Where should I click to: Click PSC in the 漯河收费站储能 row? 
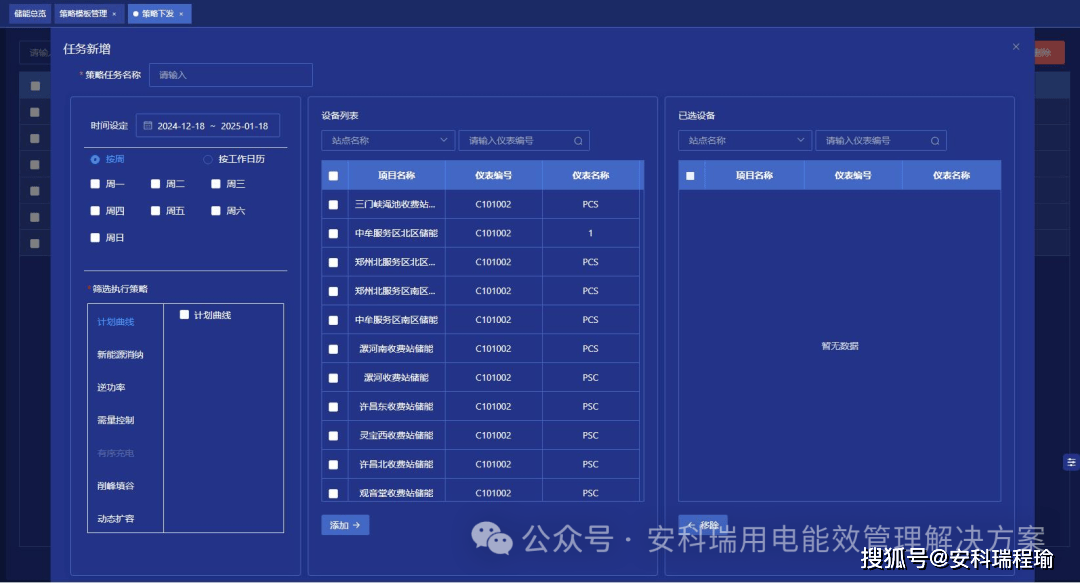click(x=590, y=378)
